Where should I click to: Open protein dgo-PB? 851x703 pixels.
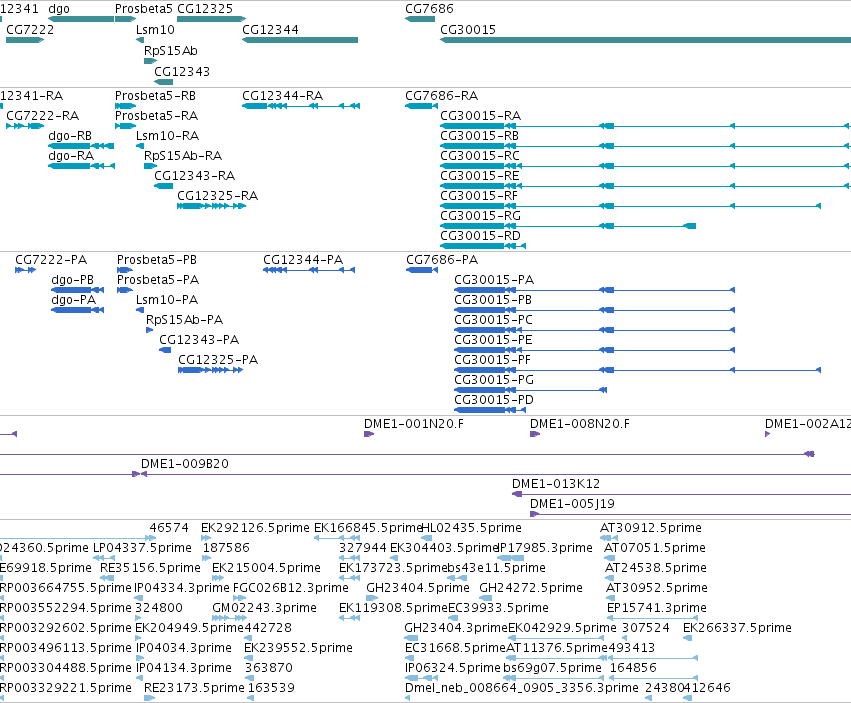[72, 280]
